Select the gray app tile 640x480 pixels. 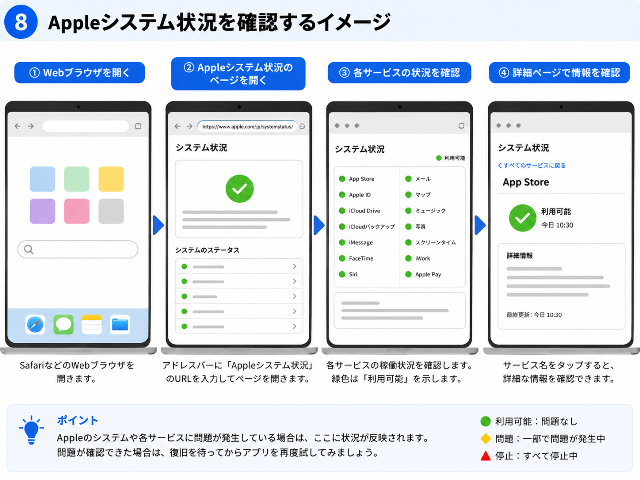(111, 211)
